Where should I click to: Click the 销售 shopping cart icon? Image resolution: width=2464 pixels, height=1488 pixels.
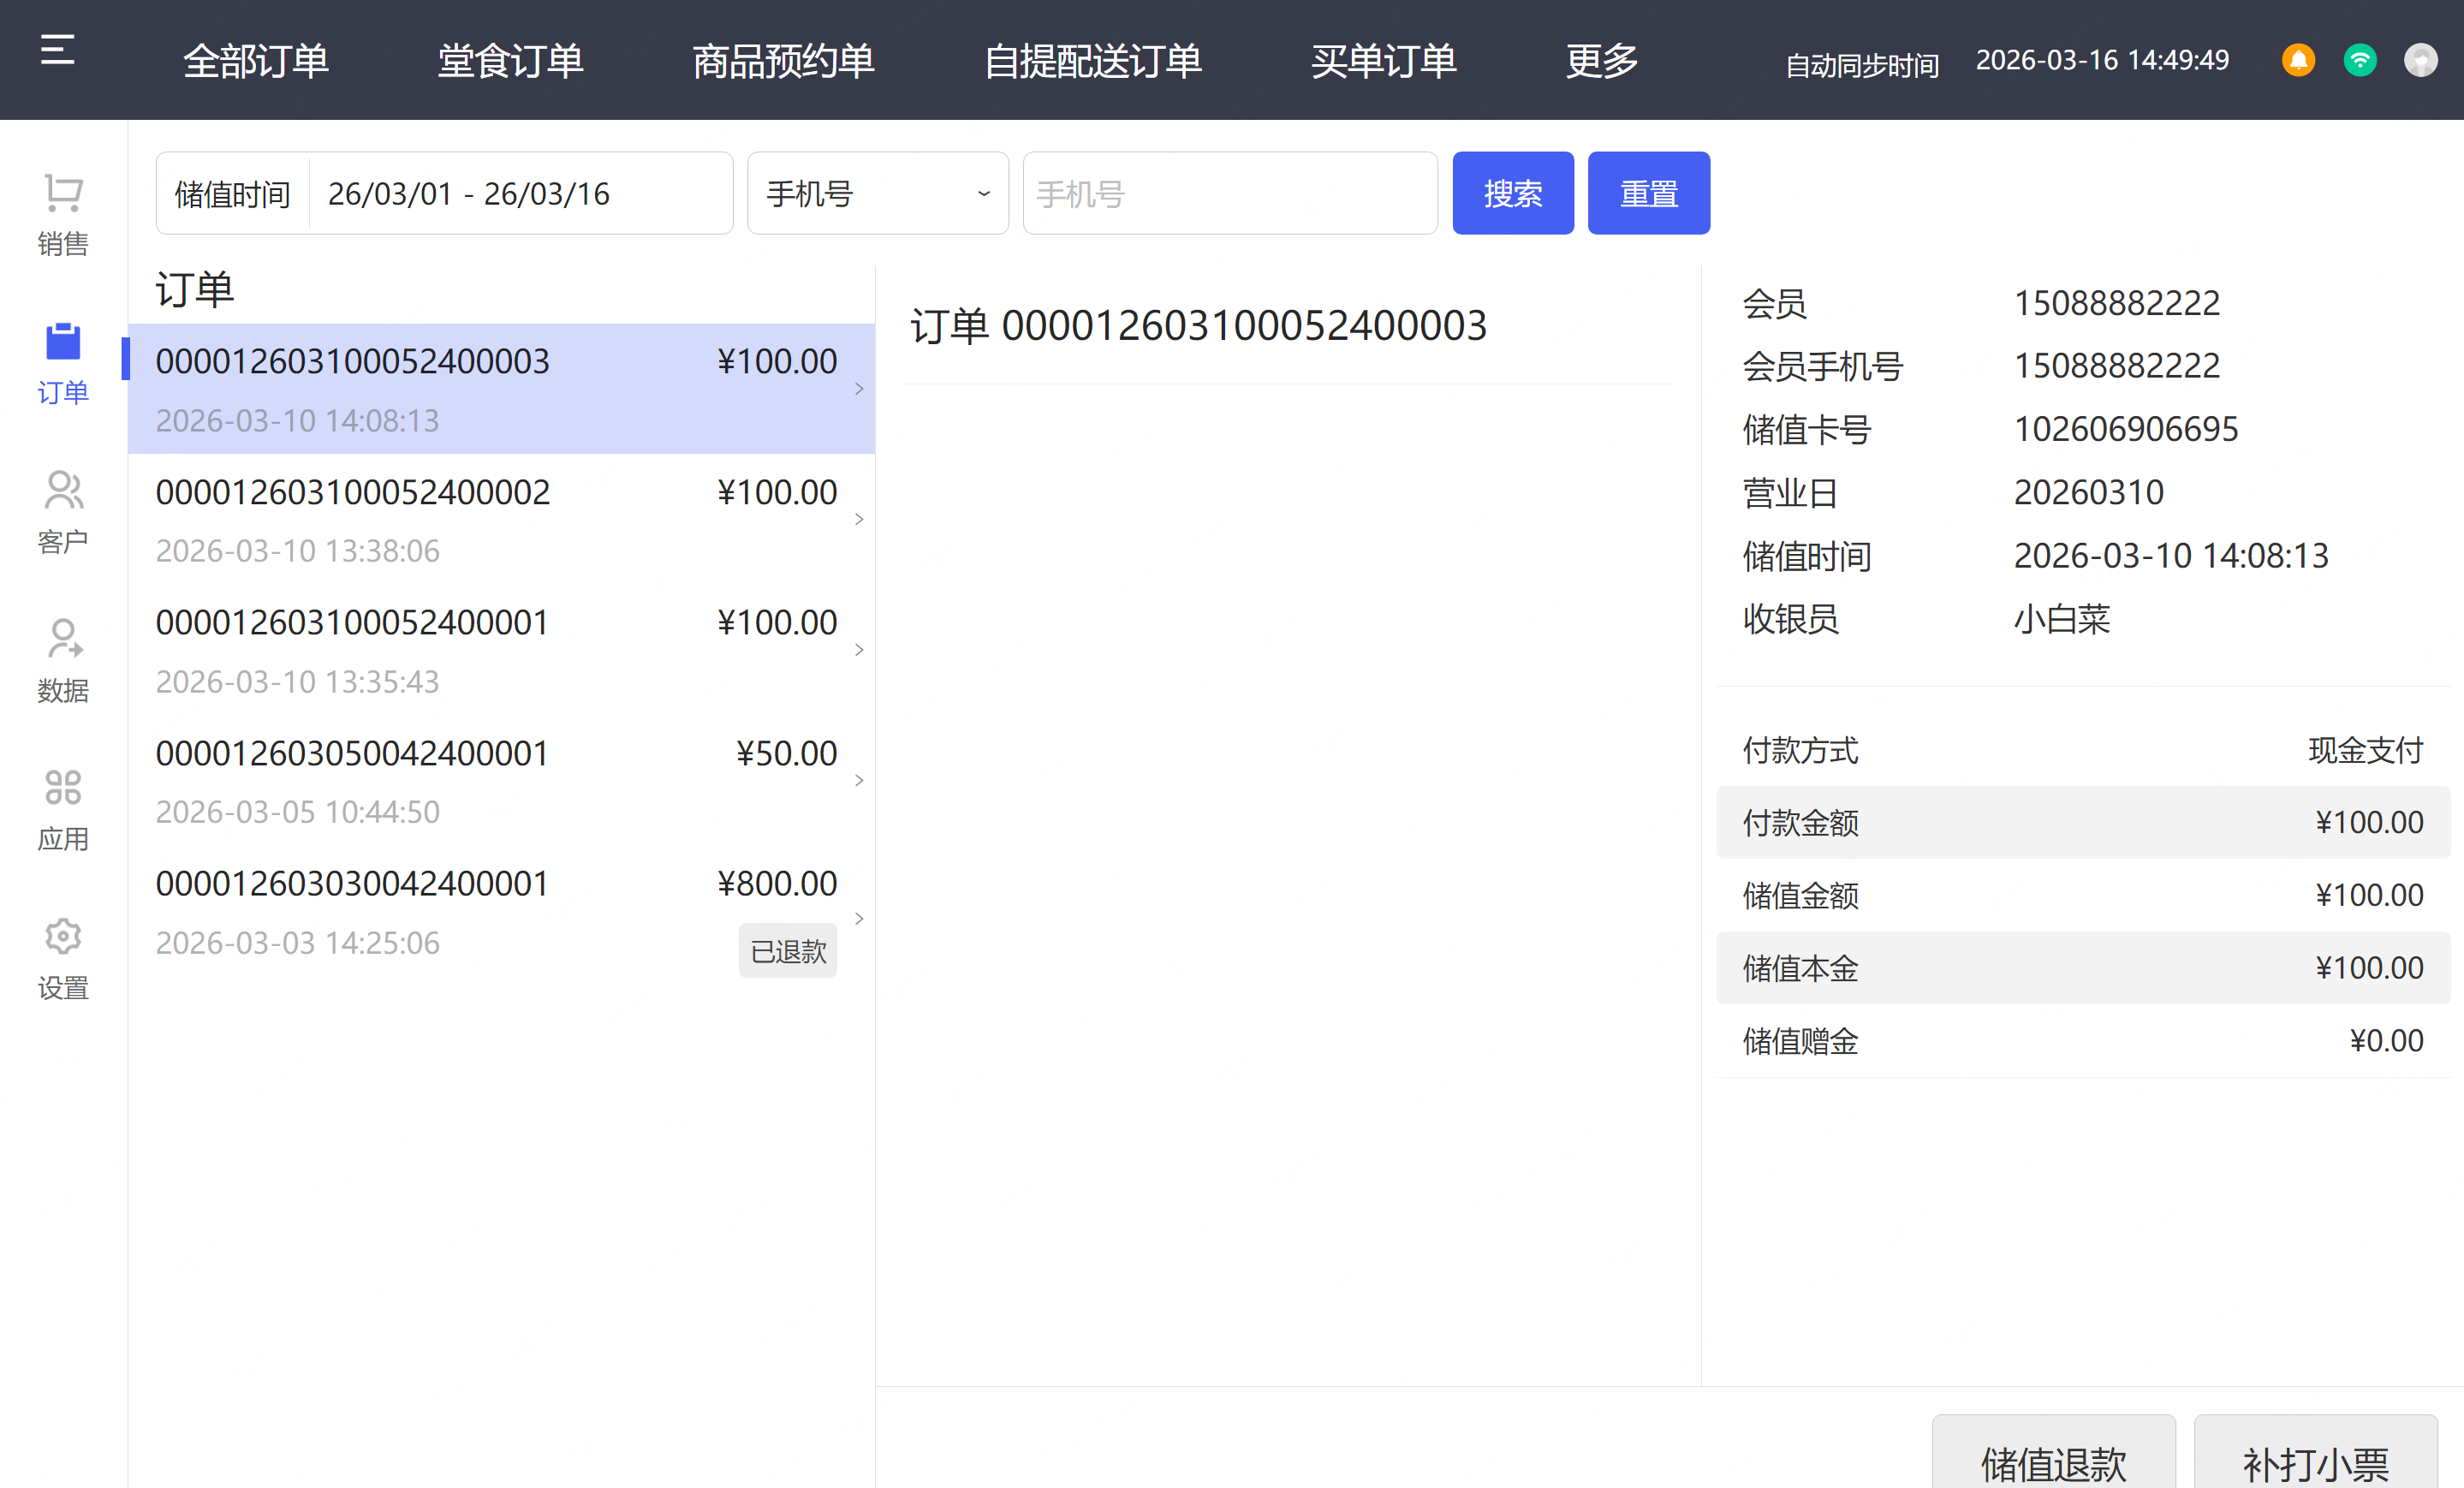coord(63,194)
